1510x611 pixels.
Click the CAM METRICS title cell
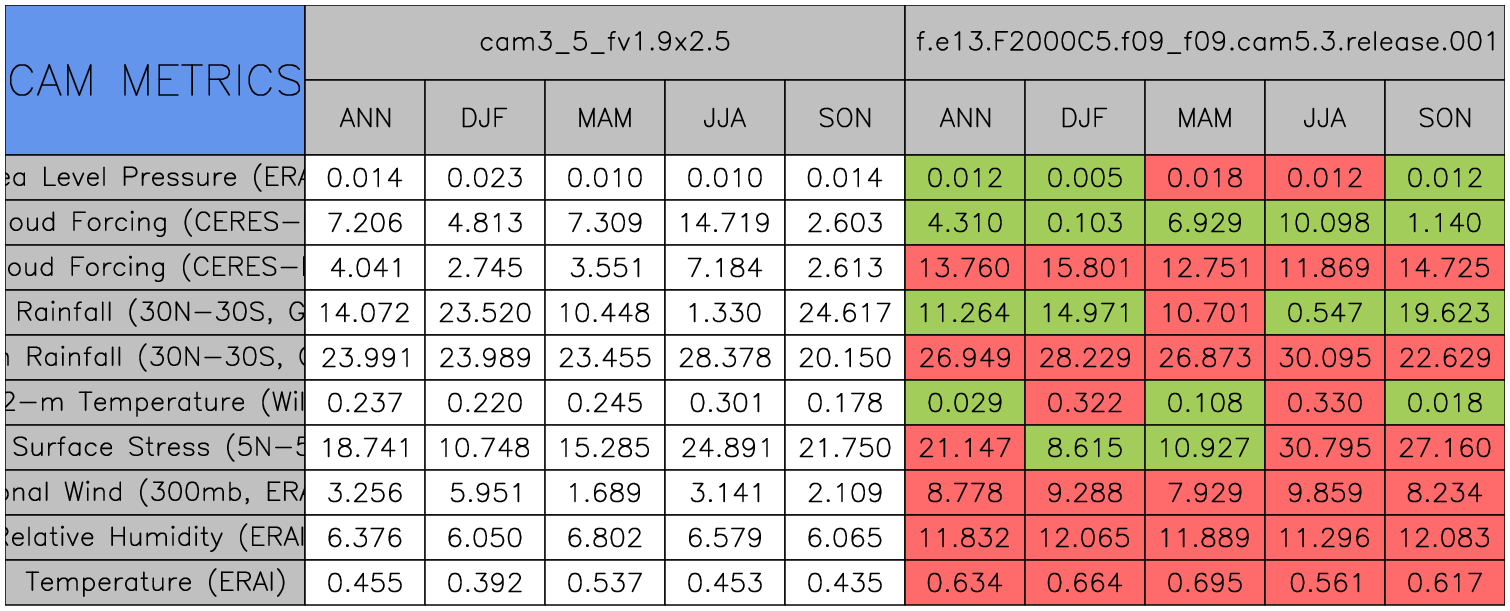[155, 80]
